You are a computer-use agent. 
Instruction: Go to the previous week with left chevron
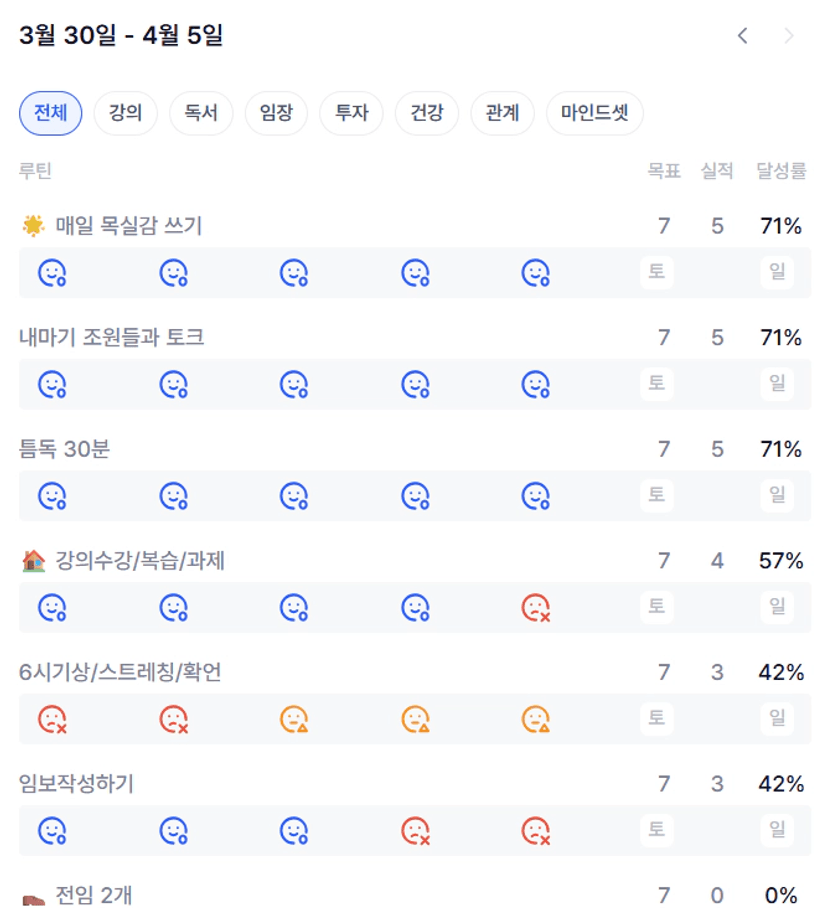(742, 36)
